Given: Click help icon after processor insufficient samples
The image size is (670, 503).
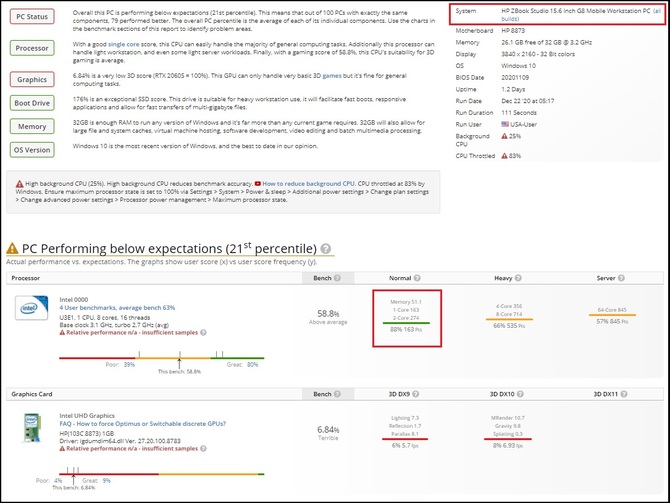Looking at the screenshot, I should [x=203, y=332].
